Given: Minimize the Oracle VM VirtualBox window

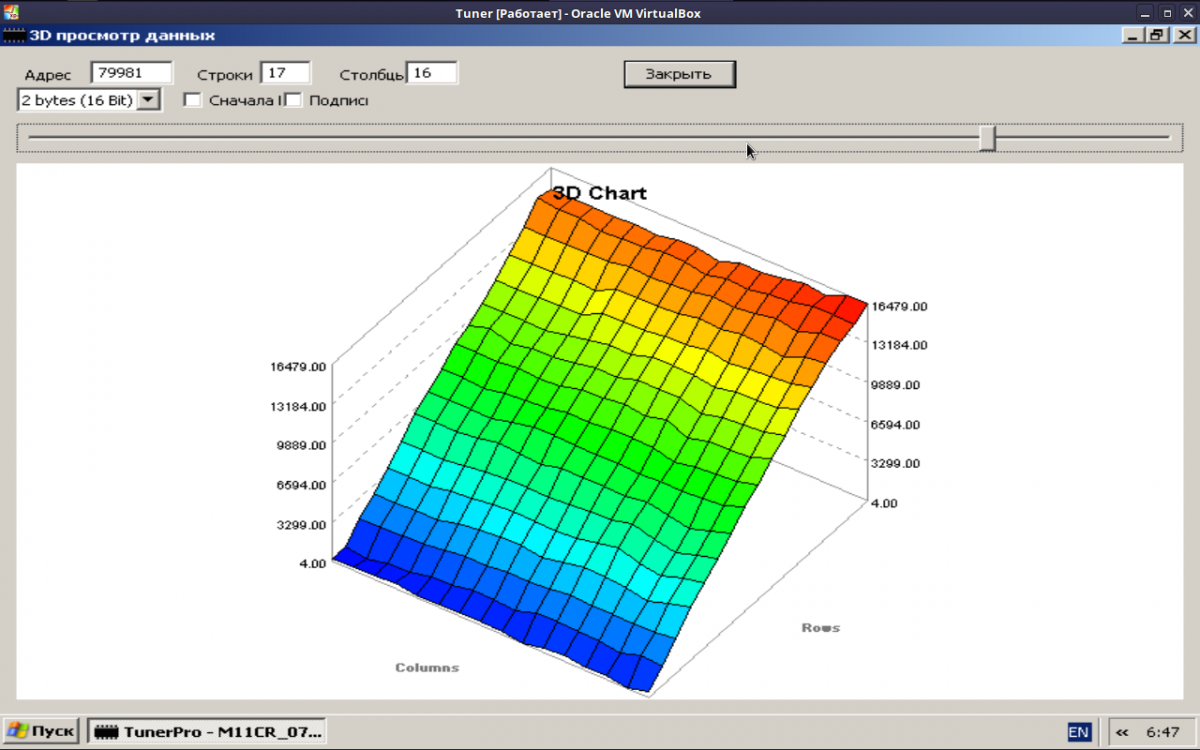Looking at the screenshot, I should (x=1146, y=13).
